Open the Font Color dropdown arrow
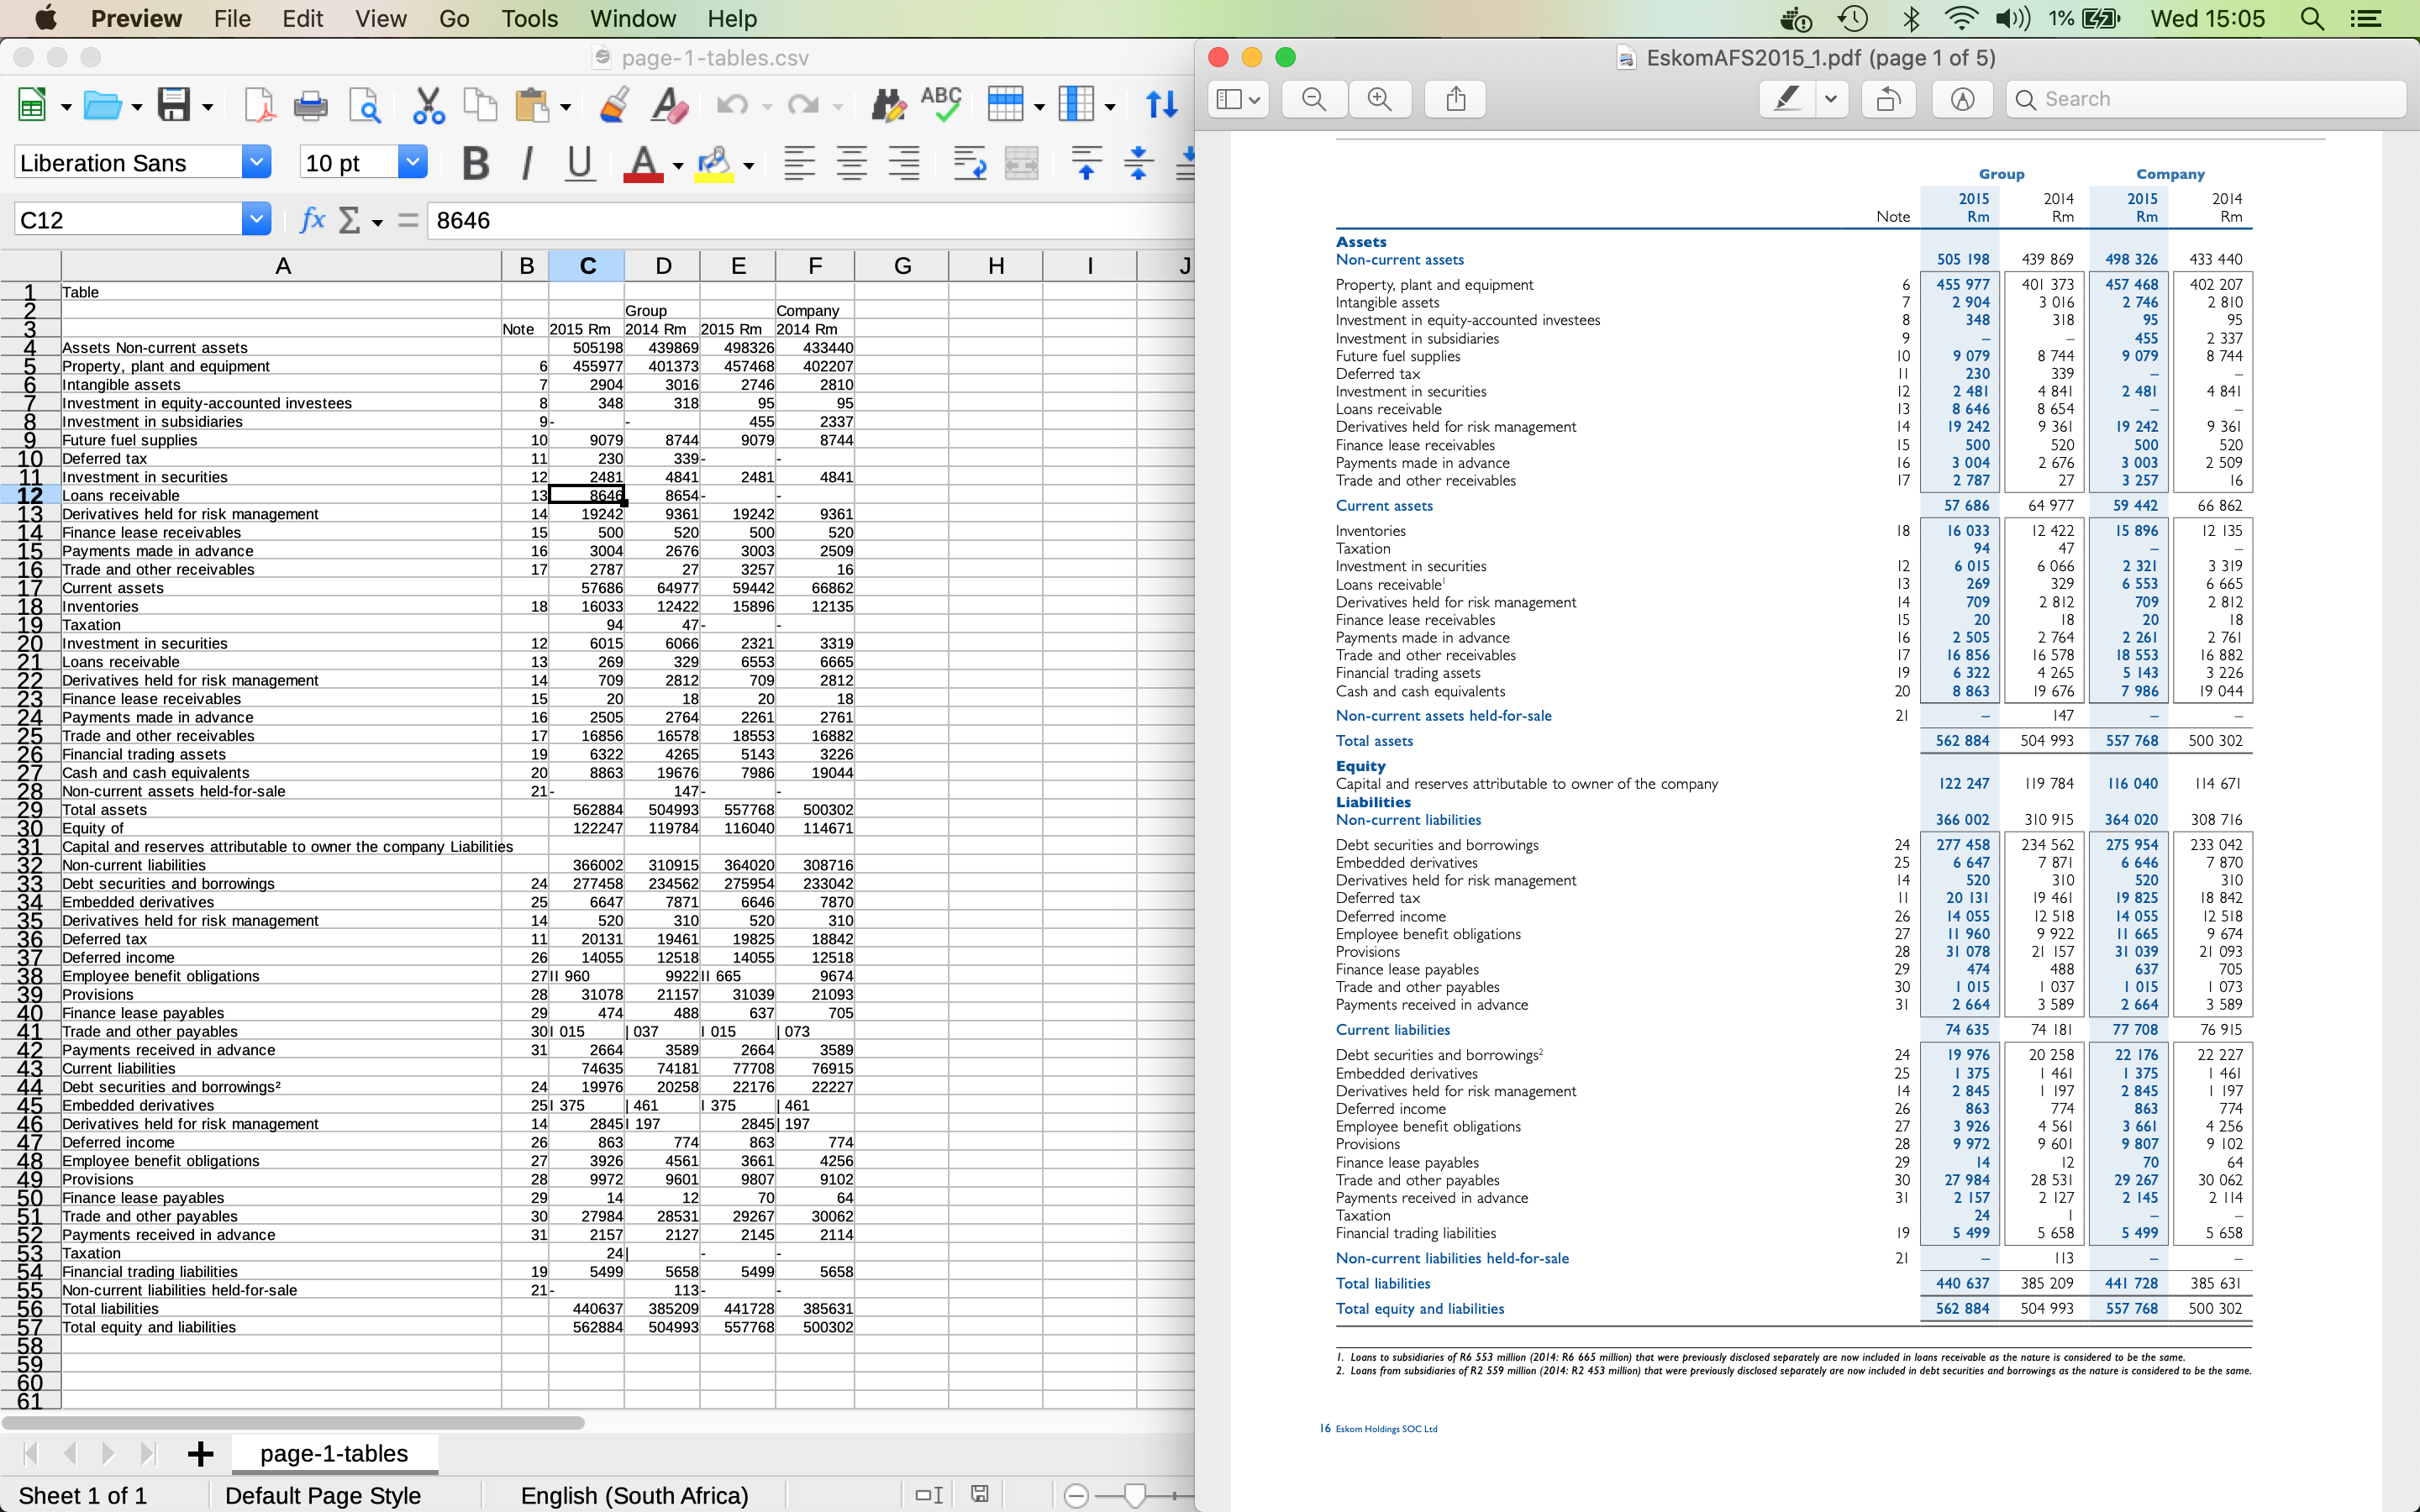This screenshot has height=1512, width=2420. pos(678,166)
